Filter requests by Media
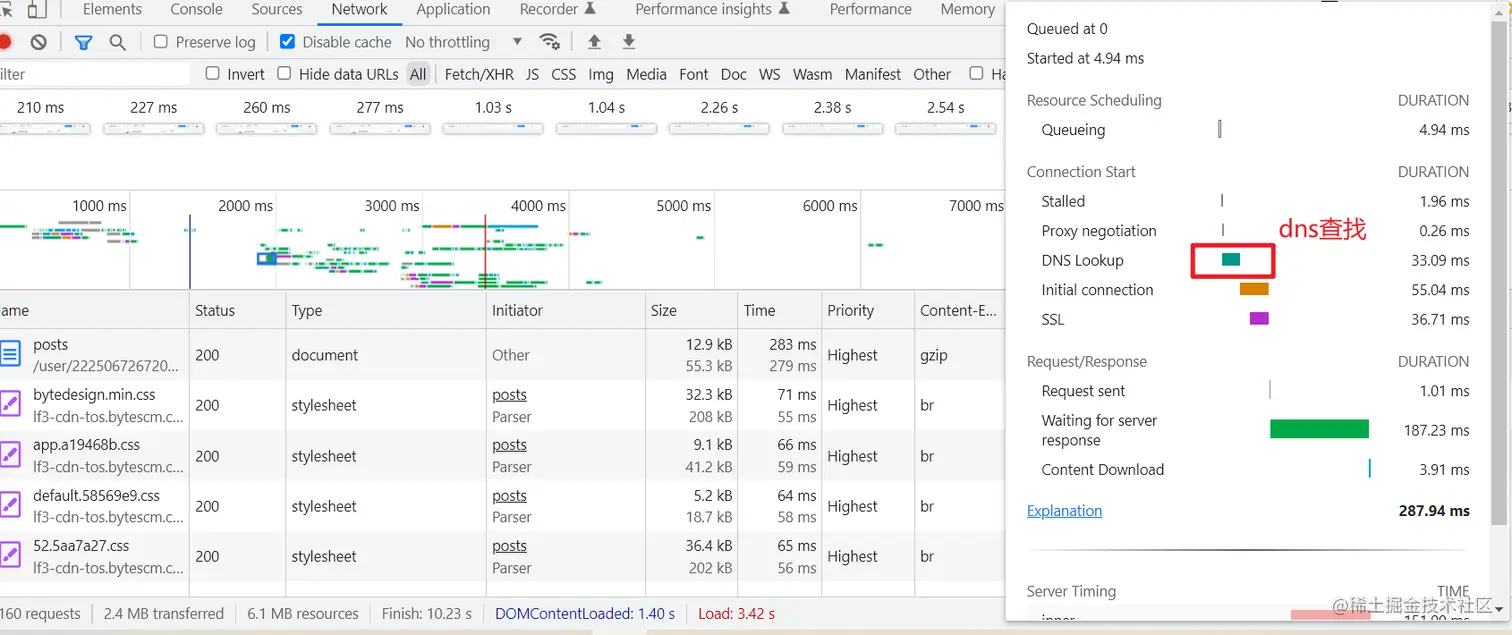The image size is (1512, 635). tap(646, 74)
